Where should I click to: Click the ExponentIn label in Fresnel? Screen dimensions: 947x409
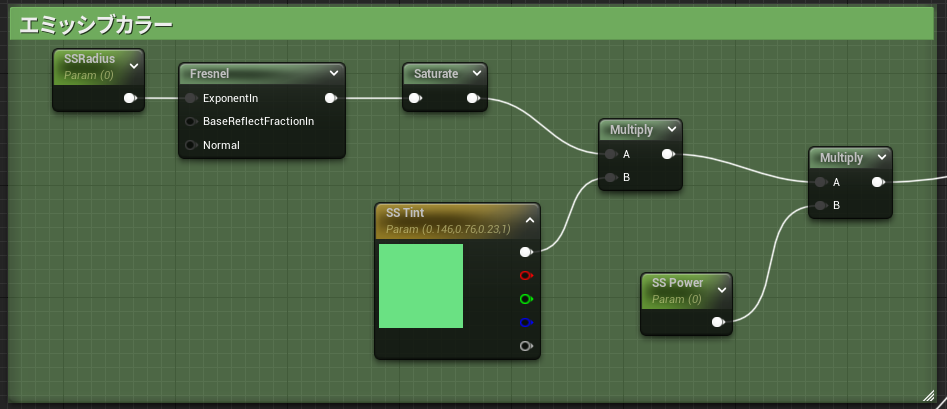tap(230, 98)
